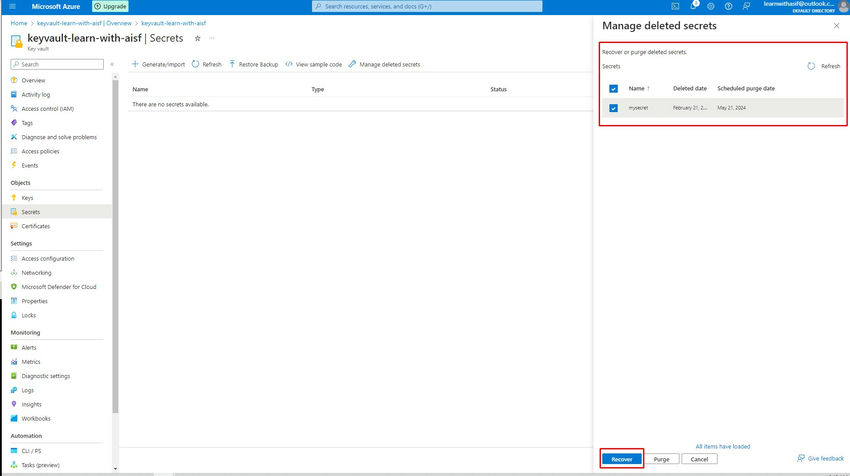Click the Certificates sidebar icon
Image resolution: width=850 pixels, height=476 pixels.
coord(14,226)
